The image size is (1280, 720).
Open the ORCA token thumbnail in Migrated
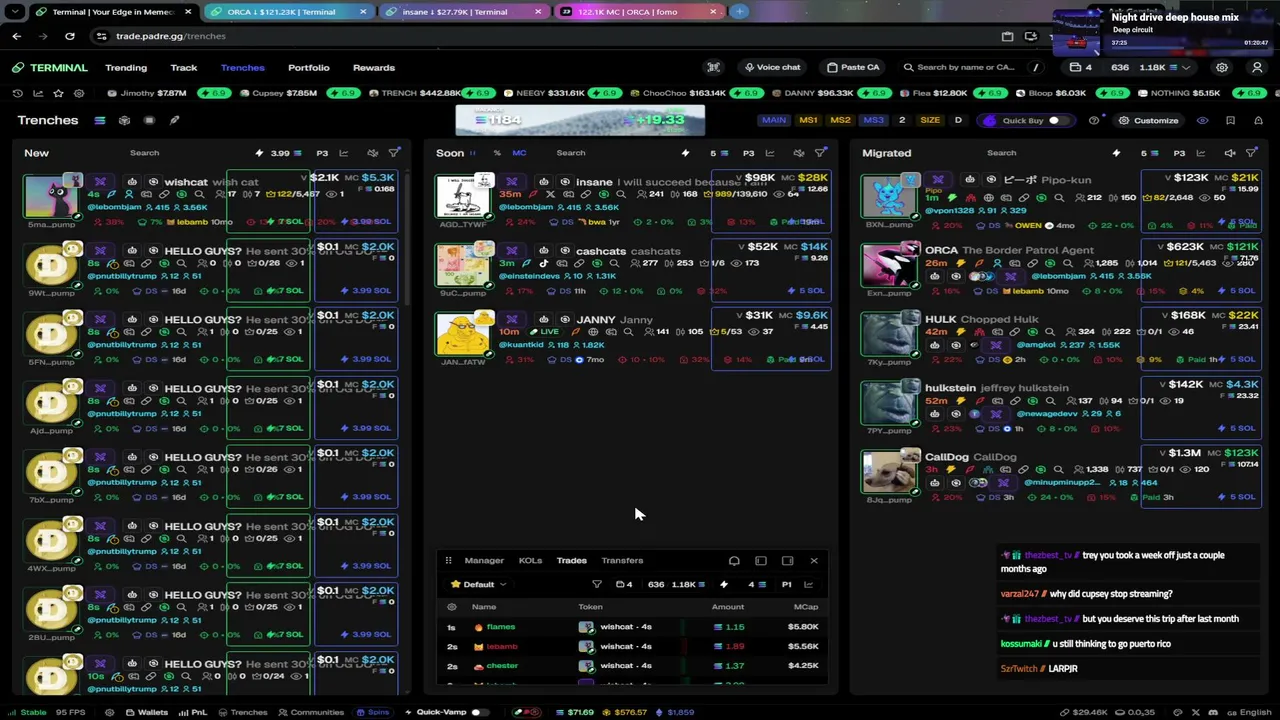tap(889, 265)
